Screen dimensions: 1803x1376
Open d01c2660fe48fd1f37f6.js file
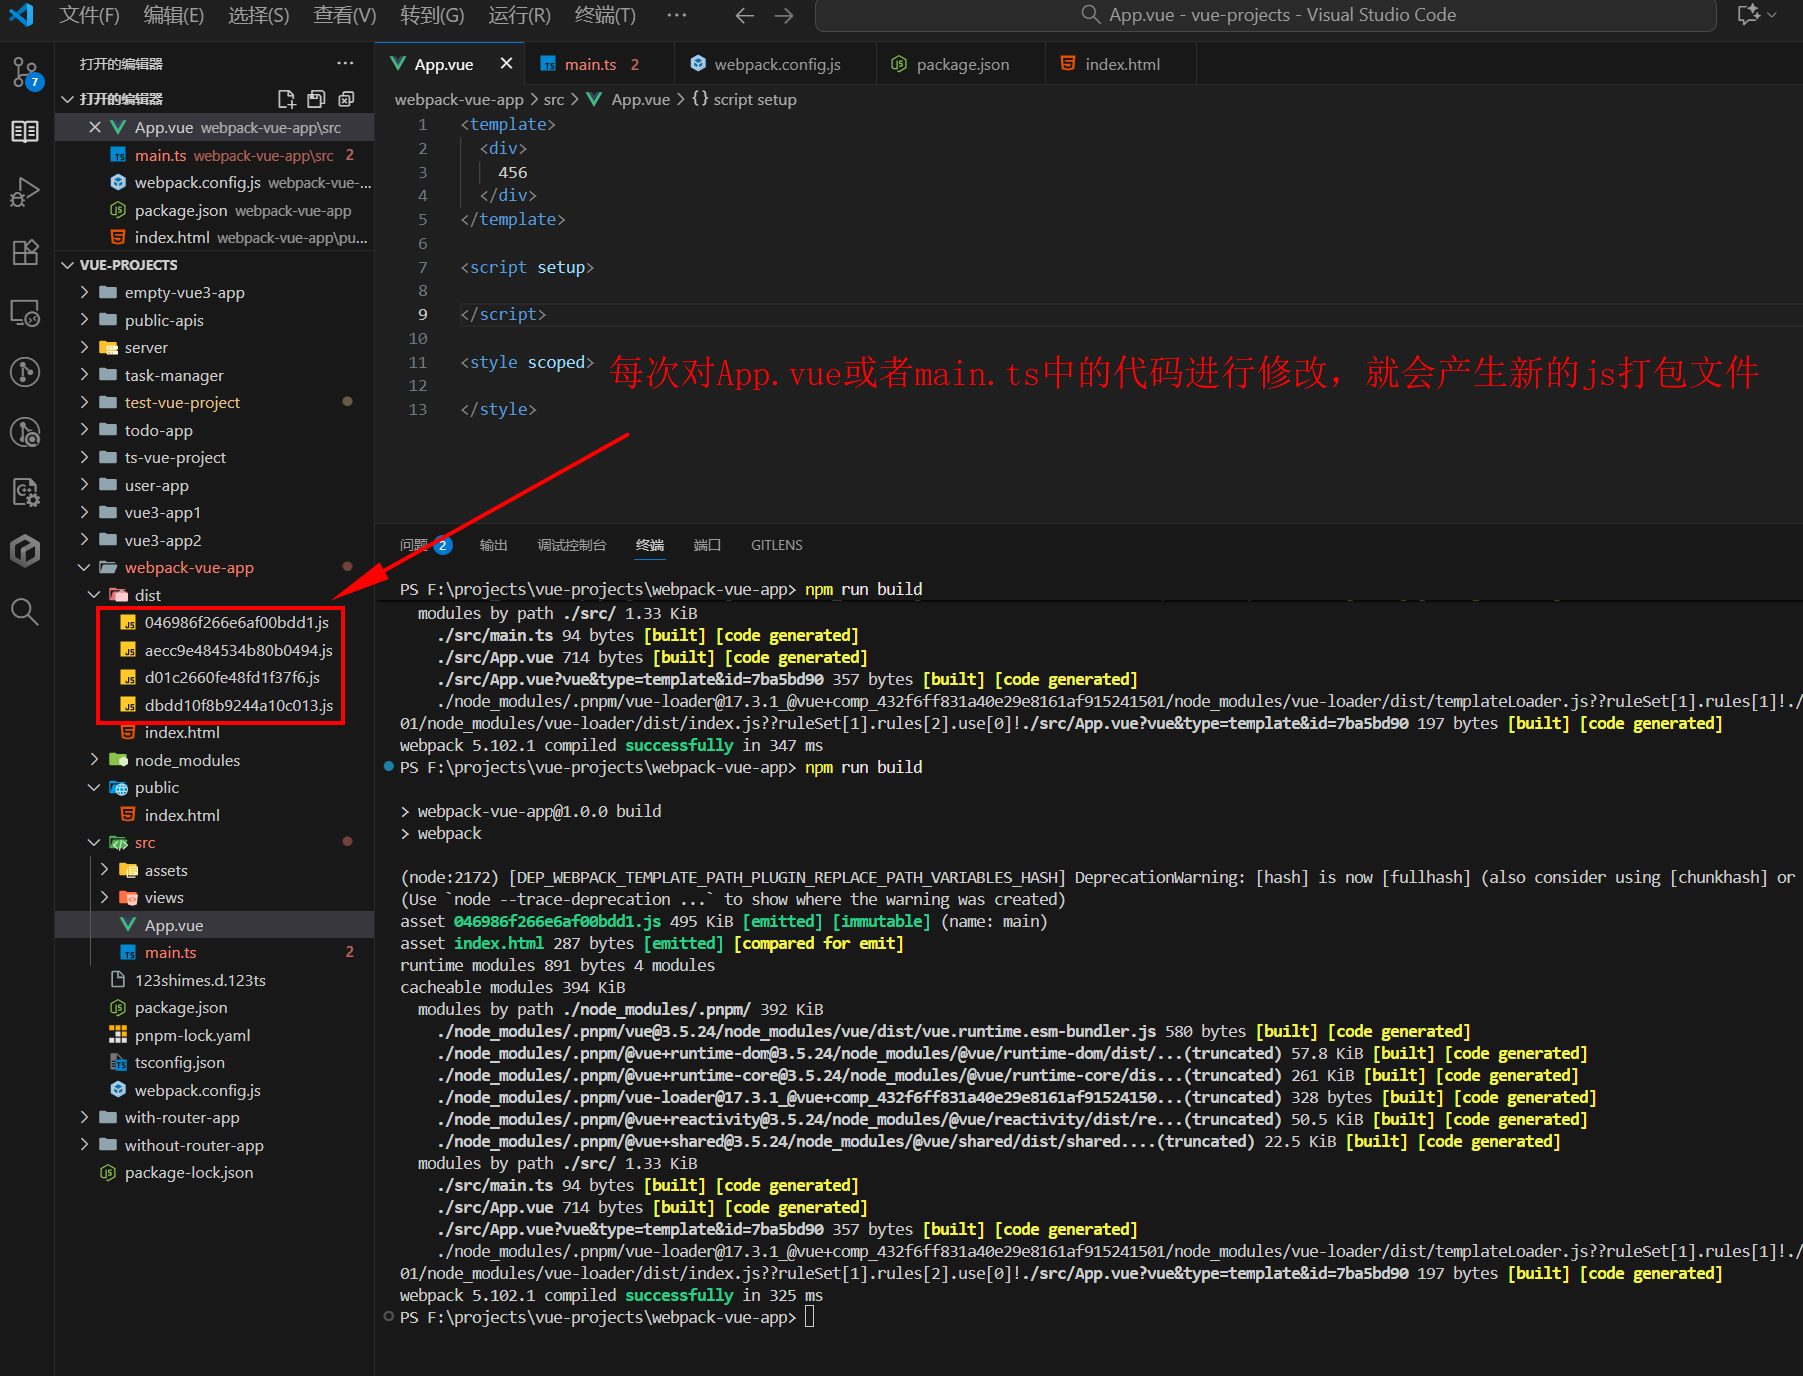click(x=232, y=677)
